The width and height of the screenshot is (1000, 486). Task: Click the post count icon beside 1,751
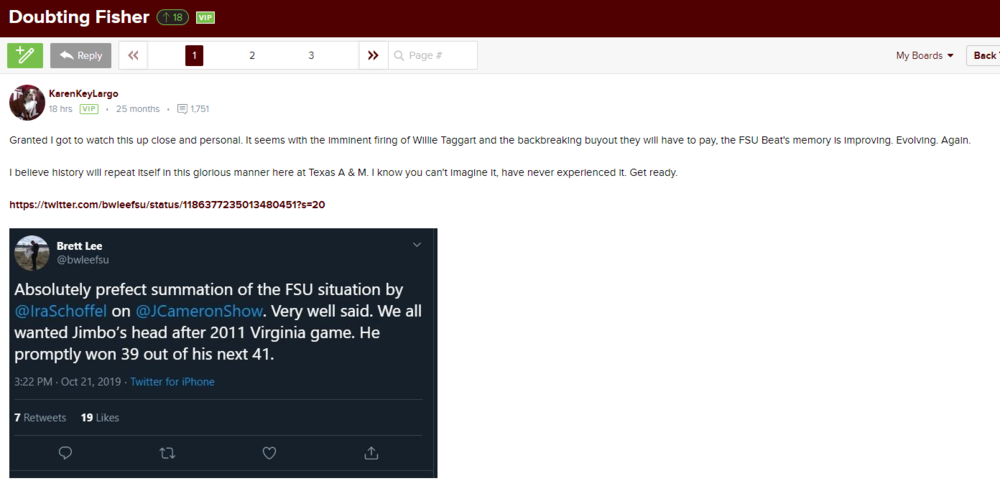pos(182,109)
